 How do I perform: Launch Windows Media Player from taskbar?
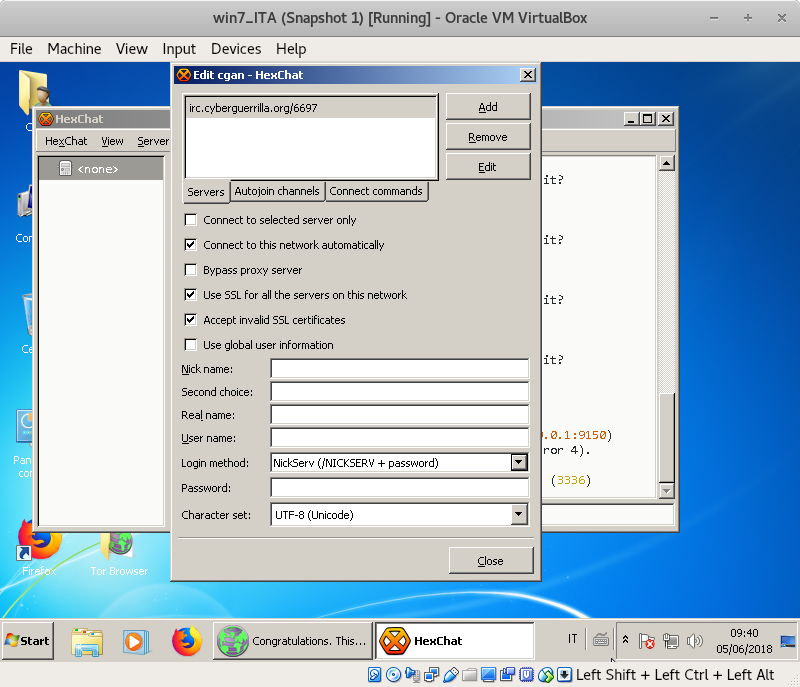click(x=136, y=641)
